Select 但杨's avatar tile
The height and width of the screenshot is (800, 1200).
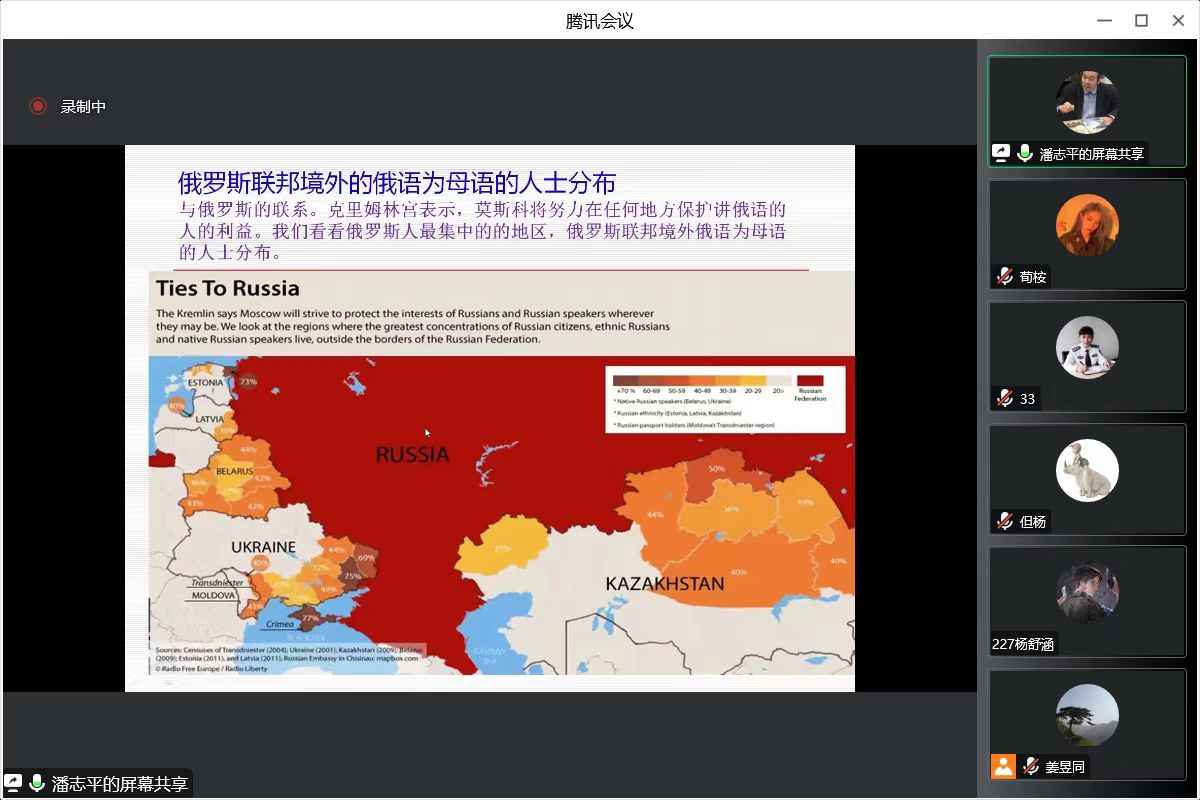1086,470
